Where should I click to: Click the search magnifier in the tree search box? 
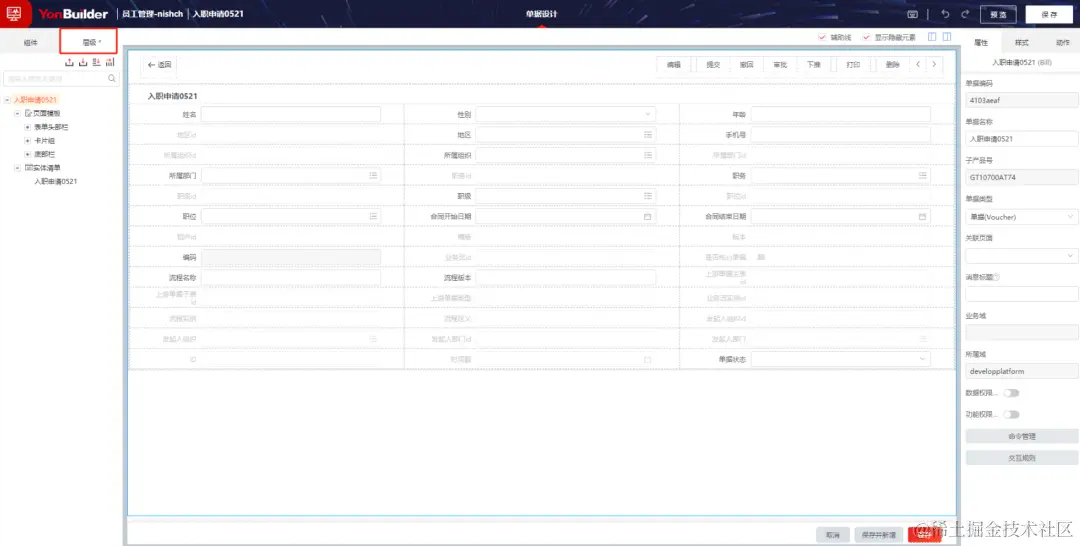tap(112, 78)
